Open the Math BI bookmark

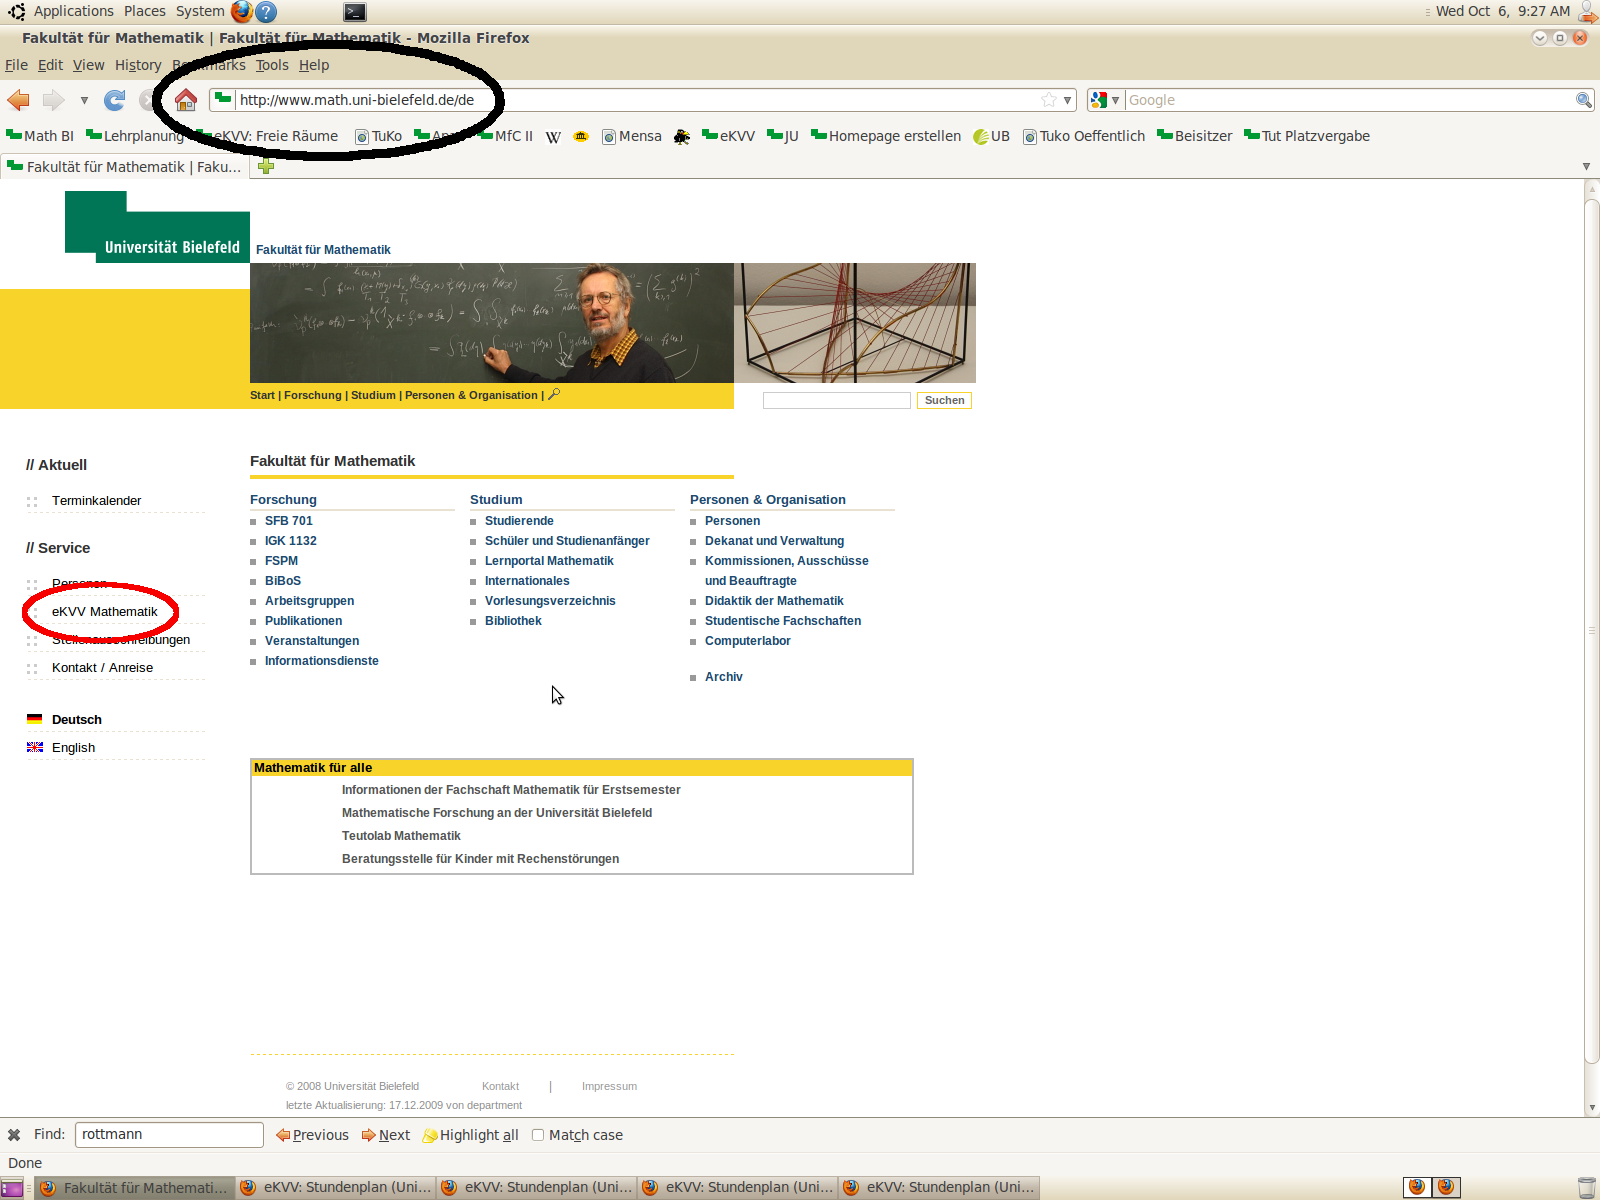pos(40,136)
